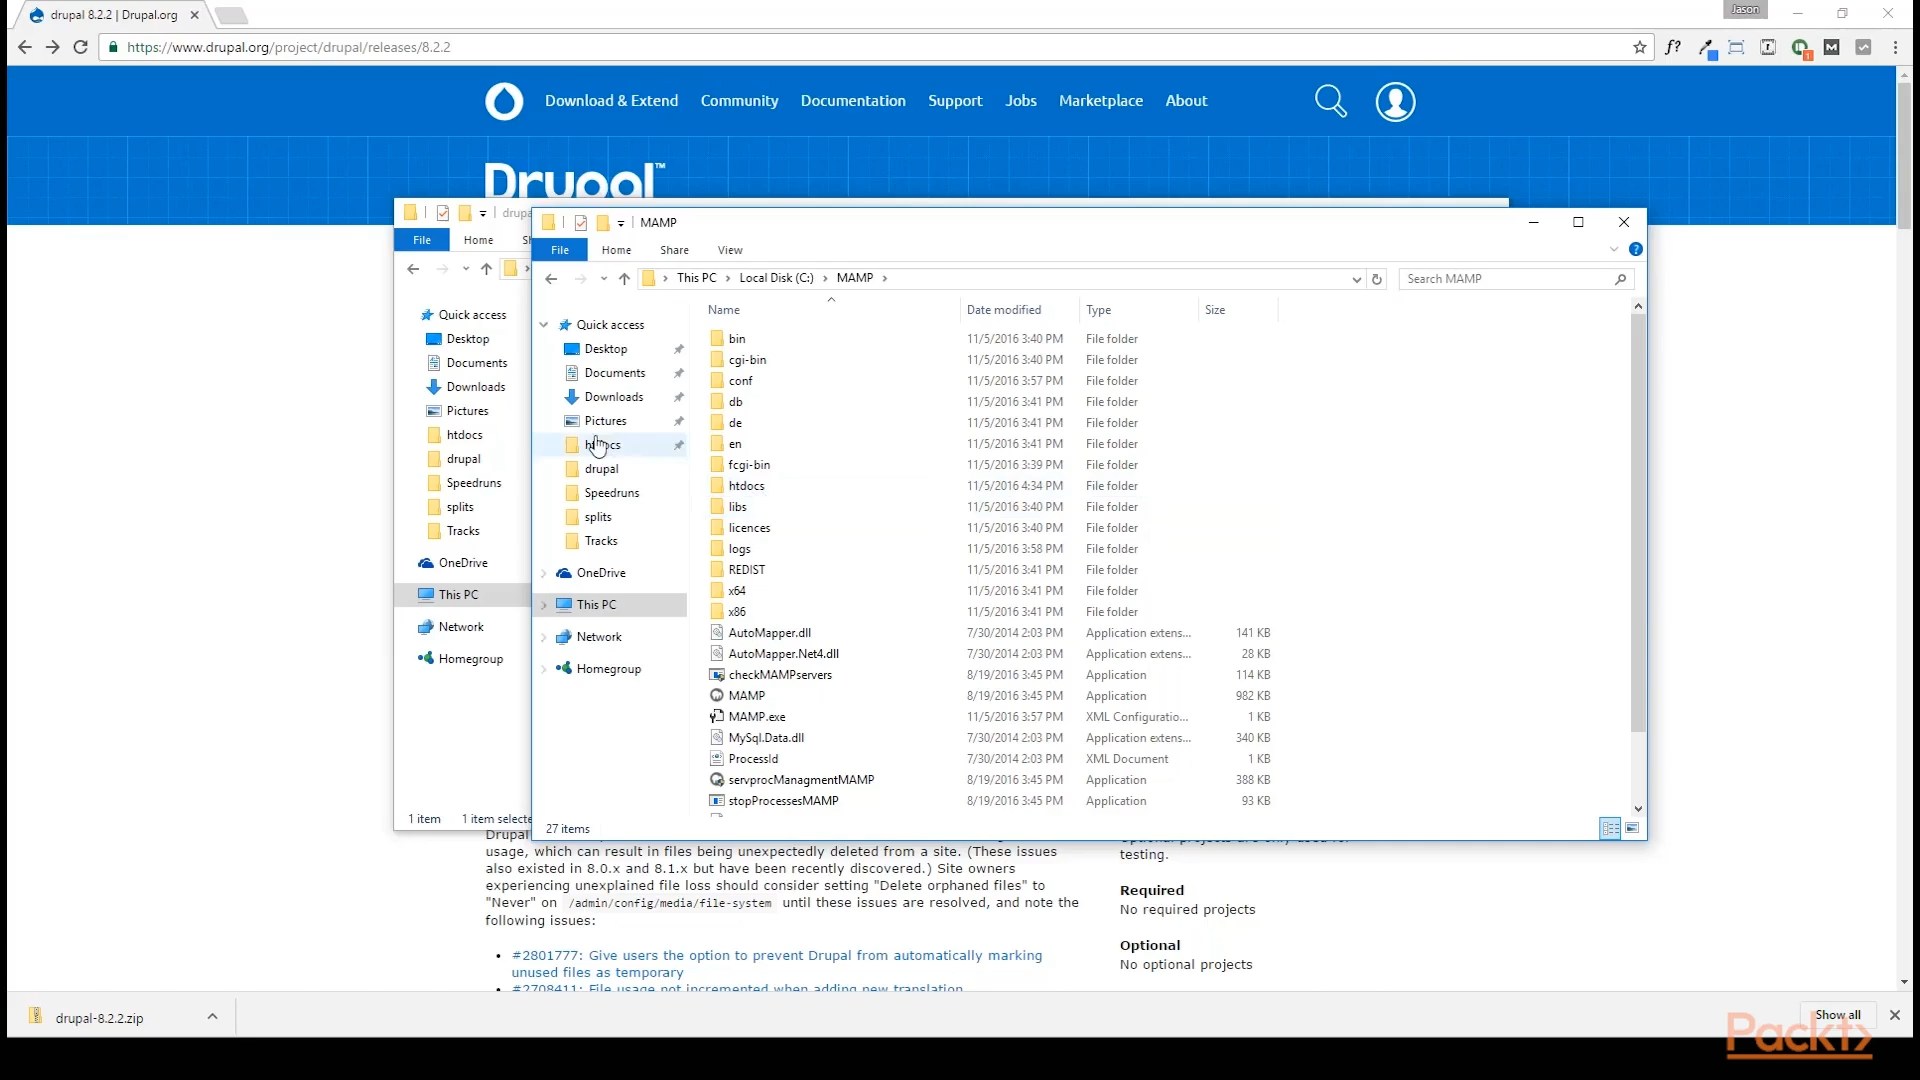This screenshot has width=1920, height=1080.
Task: Expand Quick access tree in MAMP window
Action: tap(544, 325)
